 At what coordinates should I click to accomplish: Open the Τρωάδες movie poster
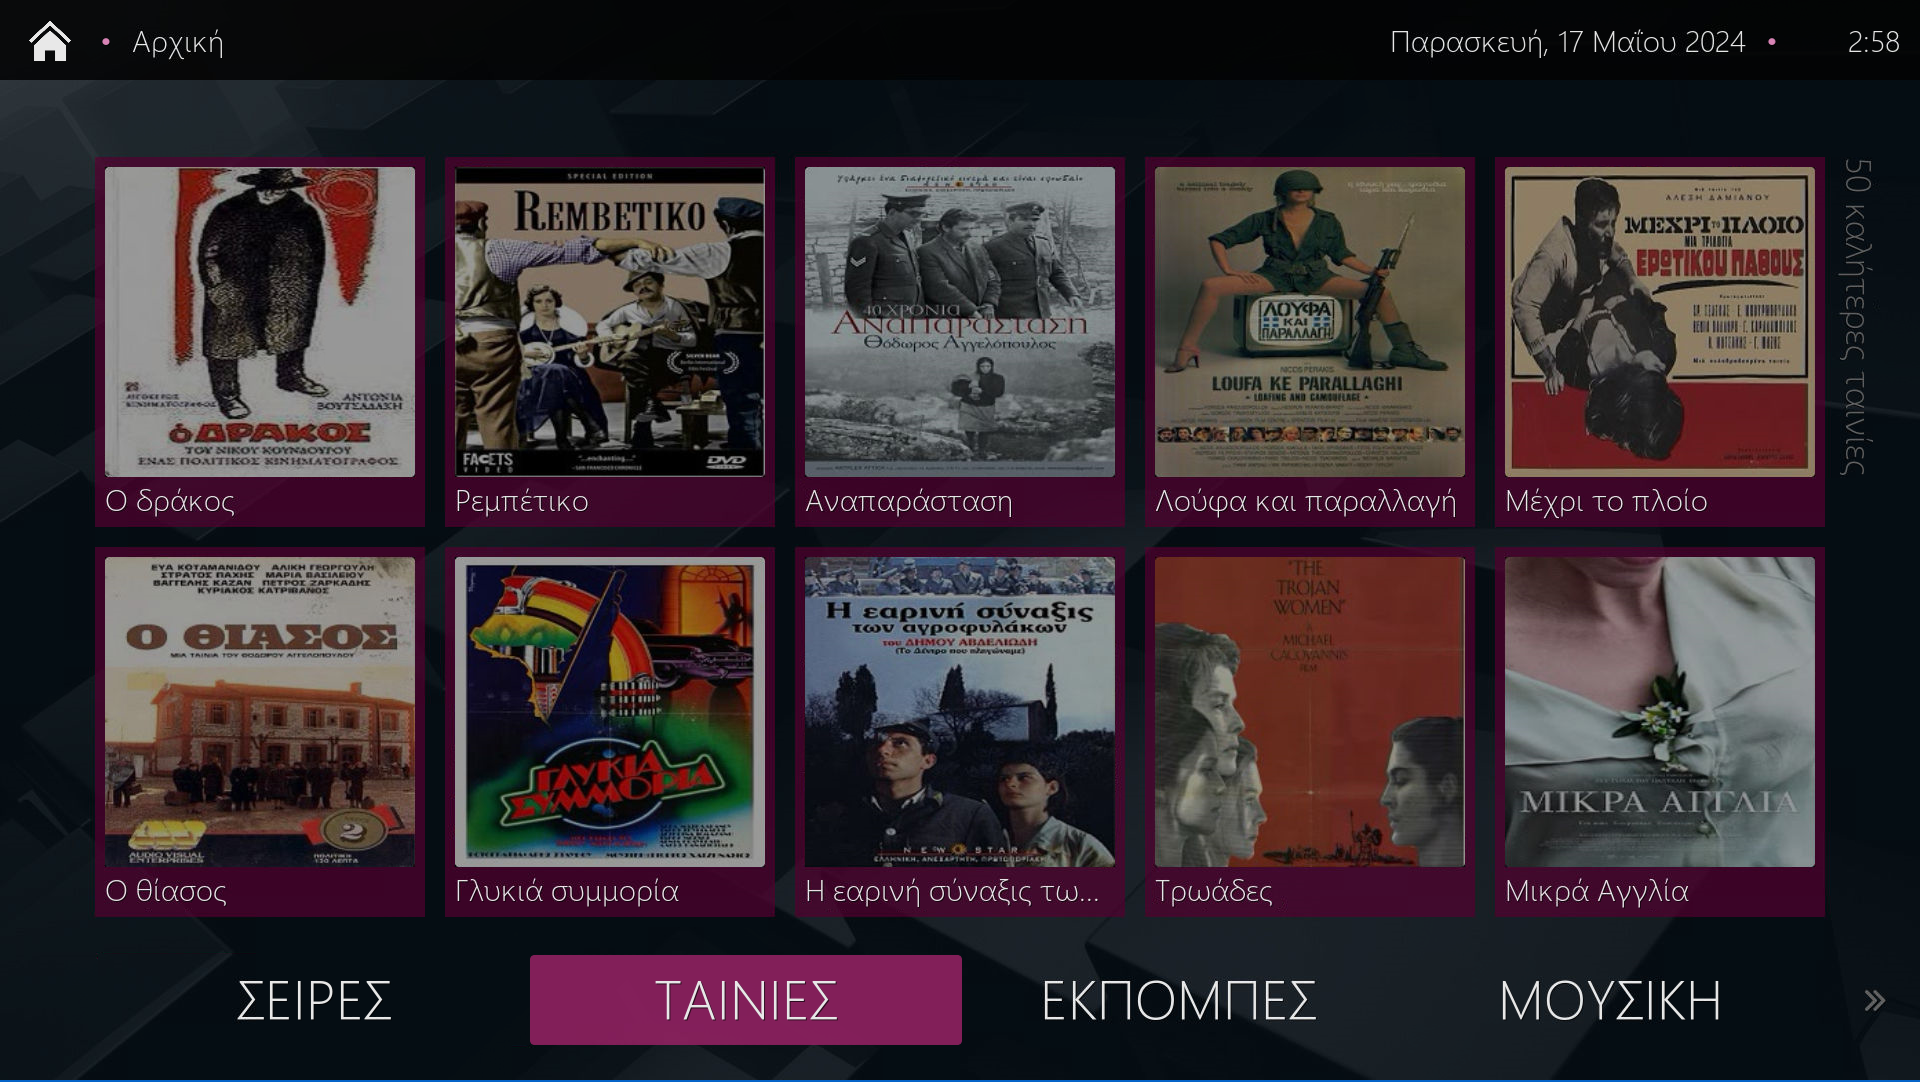click(x=1310, y=732)
